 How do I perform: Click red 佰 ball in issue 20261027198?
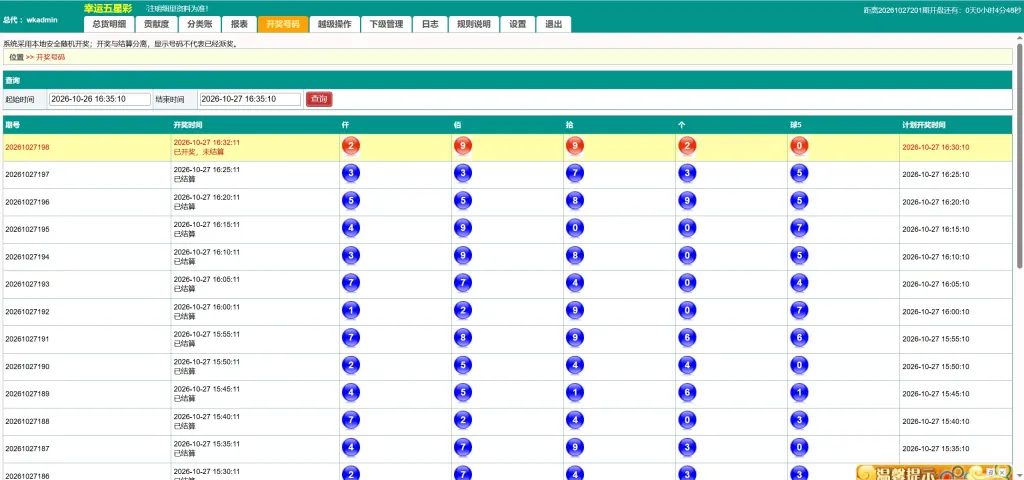tap(463, 146)
